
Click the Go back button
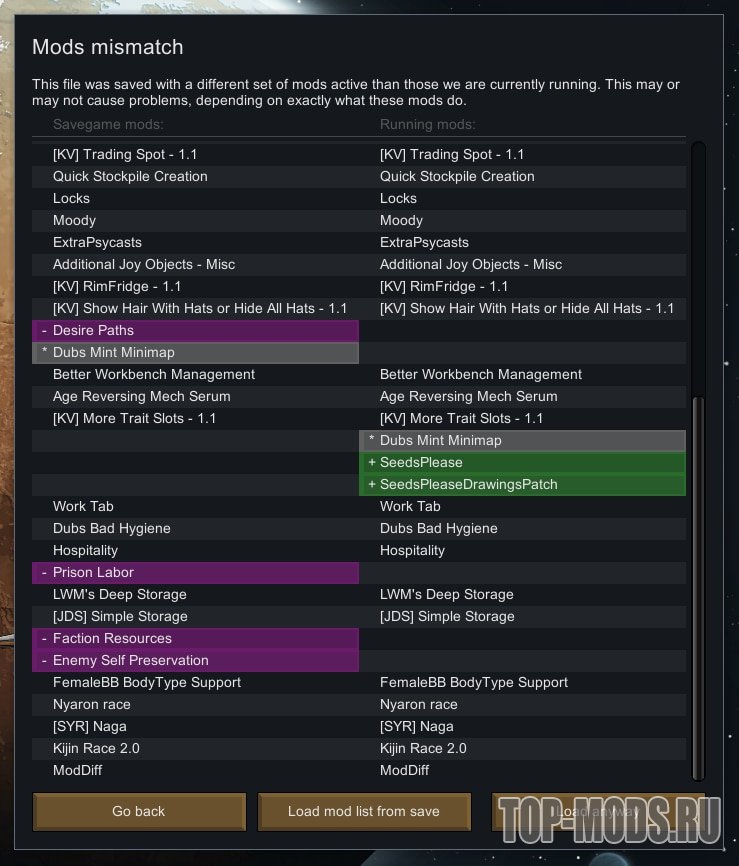[x=139, y=811]
